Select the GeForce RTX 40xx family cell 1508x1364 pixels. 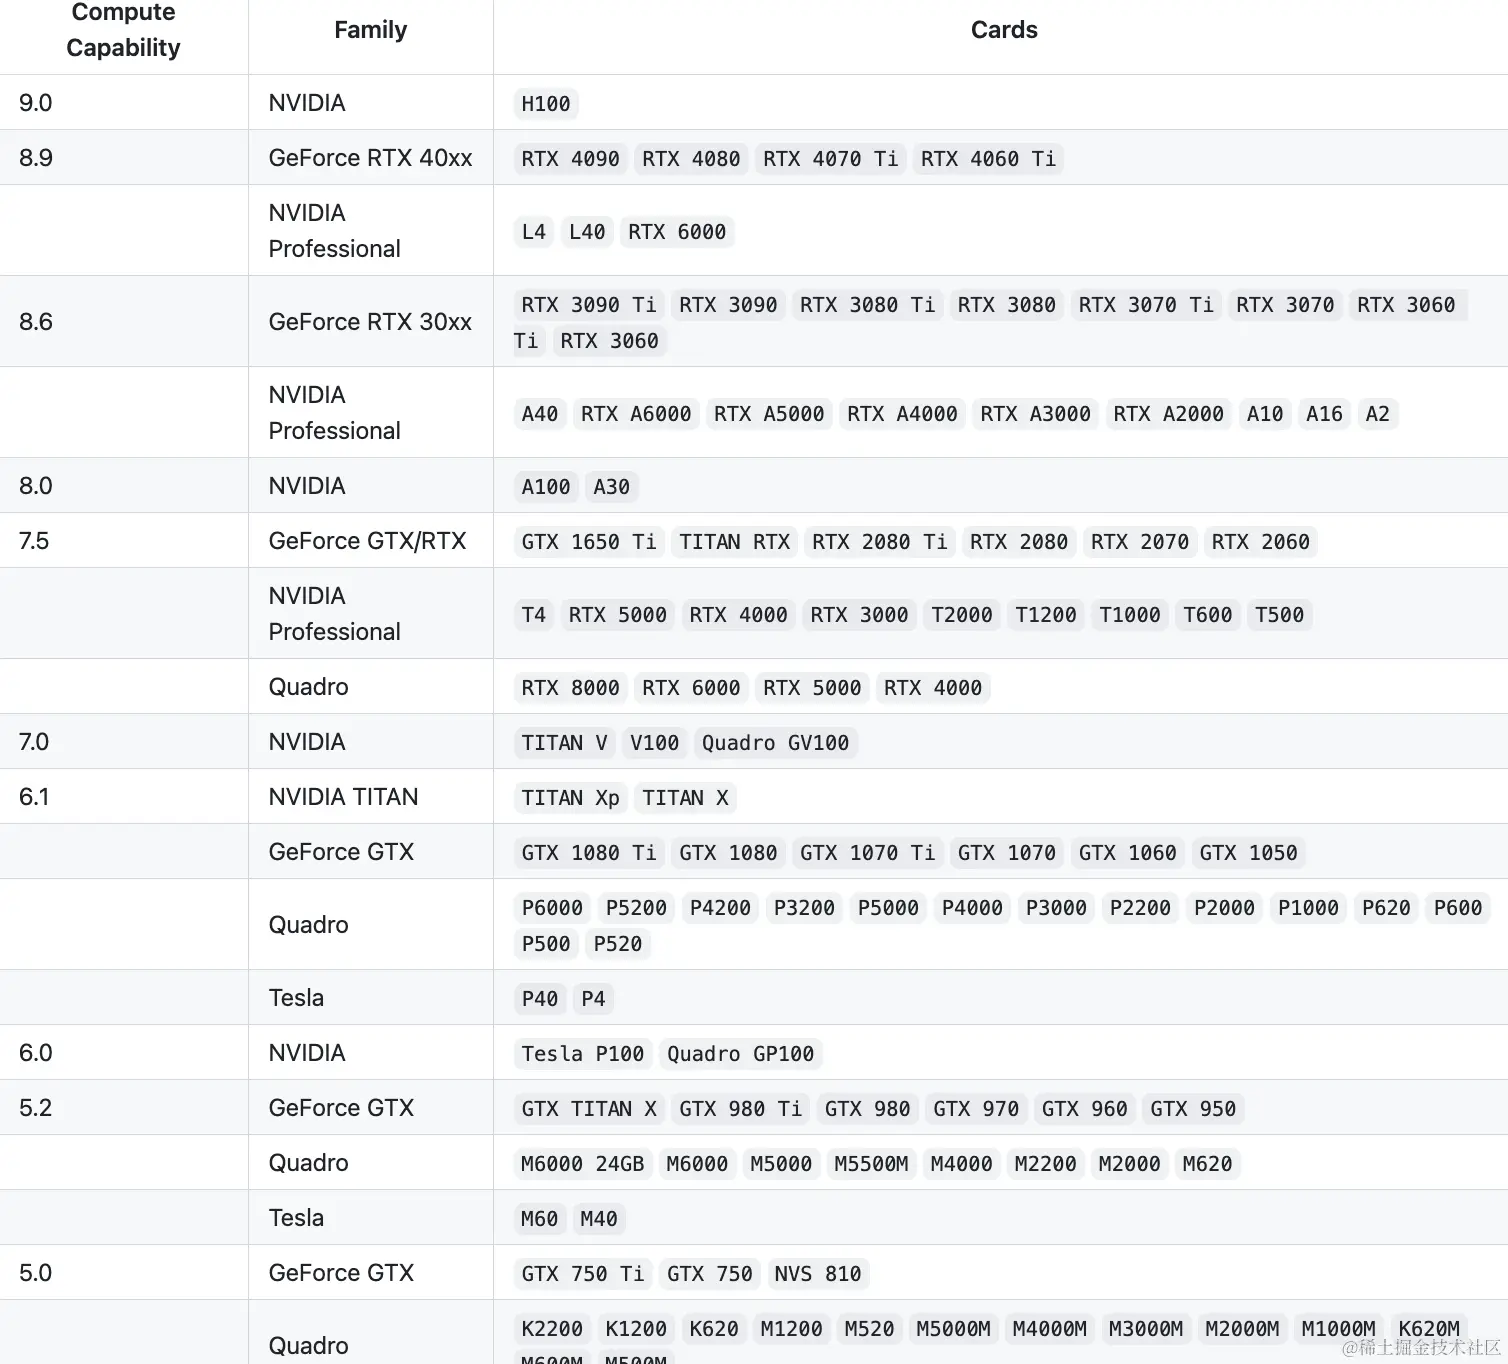[370, 158]
